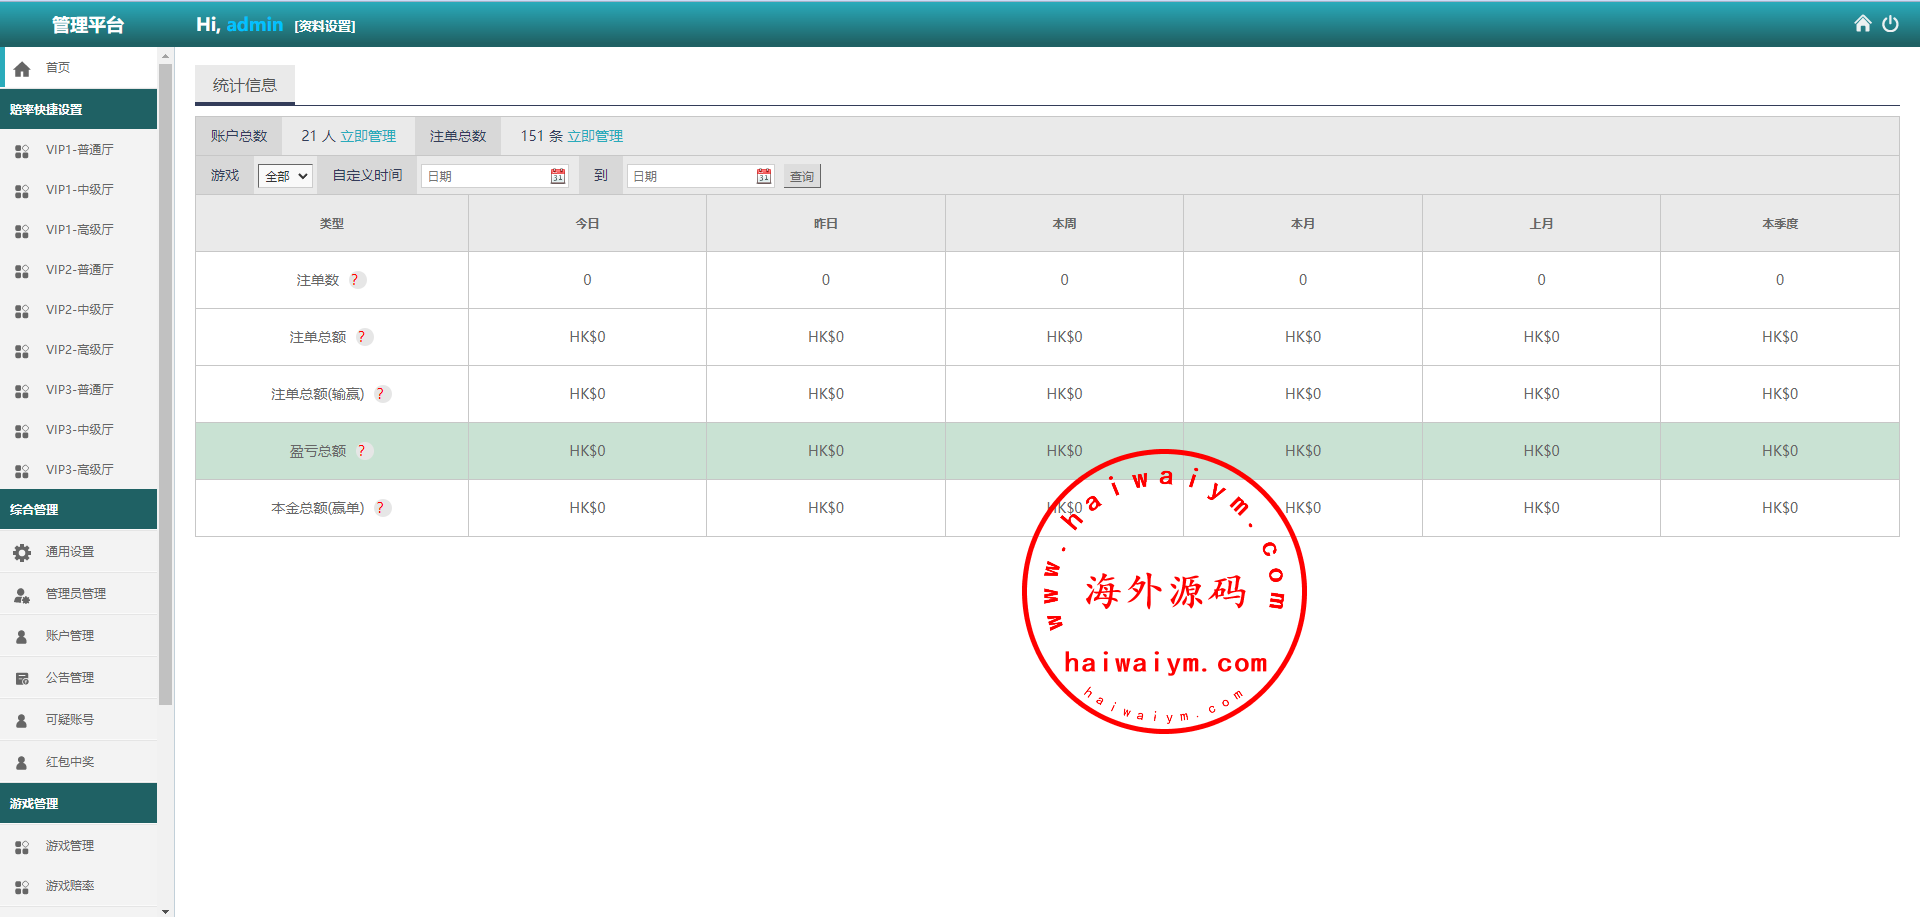Viewport: 1920px width, 917px height.
Task: Click help icon beside 注单总额(输赢)
Action: pyautogui.click(x=380, y=394)
